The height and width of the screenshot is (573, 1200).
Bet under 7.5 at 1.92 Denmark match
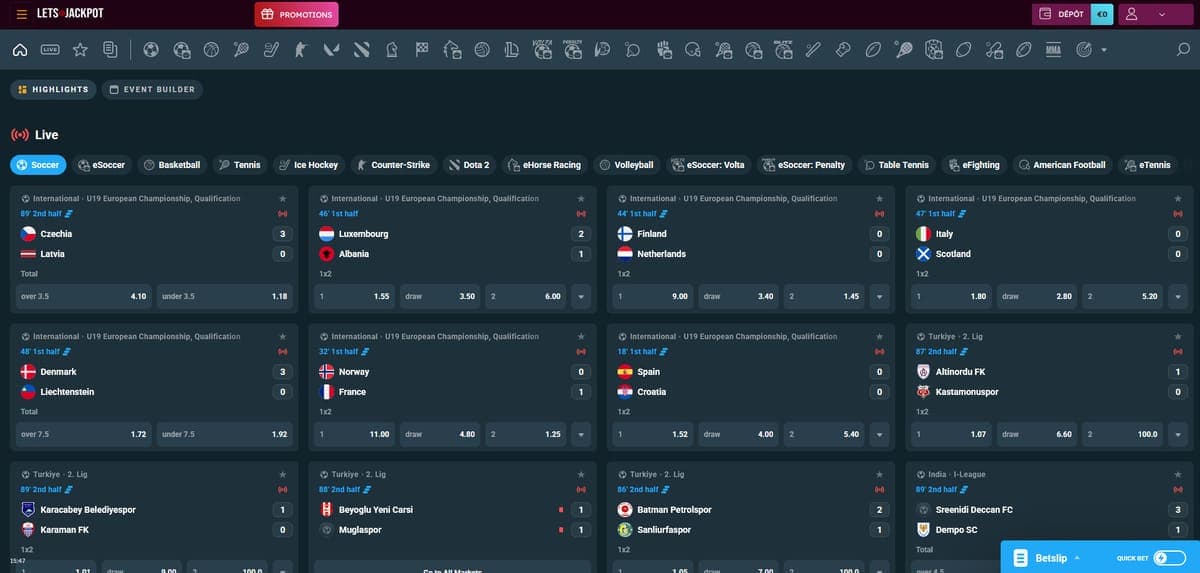(x=225, y=434)
